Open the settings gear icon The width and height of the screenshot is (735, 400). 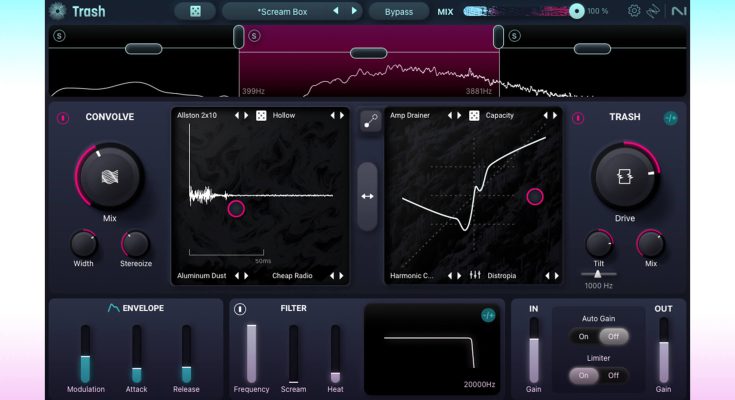(633, 11)
